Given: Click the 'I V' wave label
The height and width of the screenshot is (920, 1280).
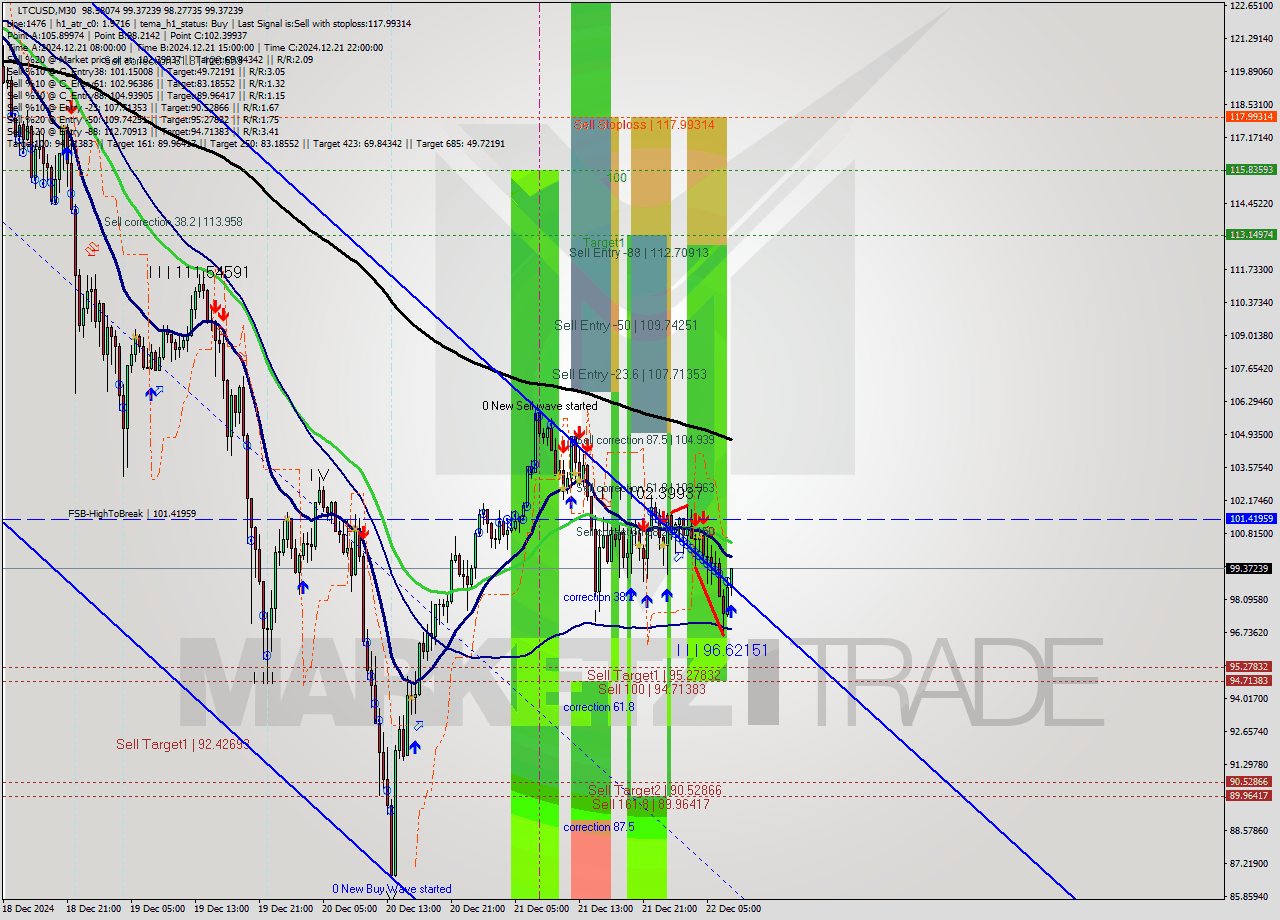Looking at the screenshot, I should tap(320, 475).
